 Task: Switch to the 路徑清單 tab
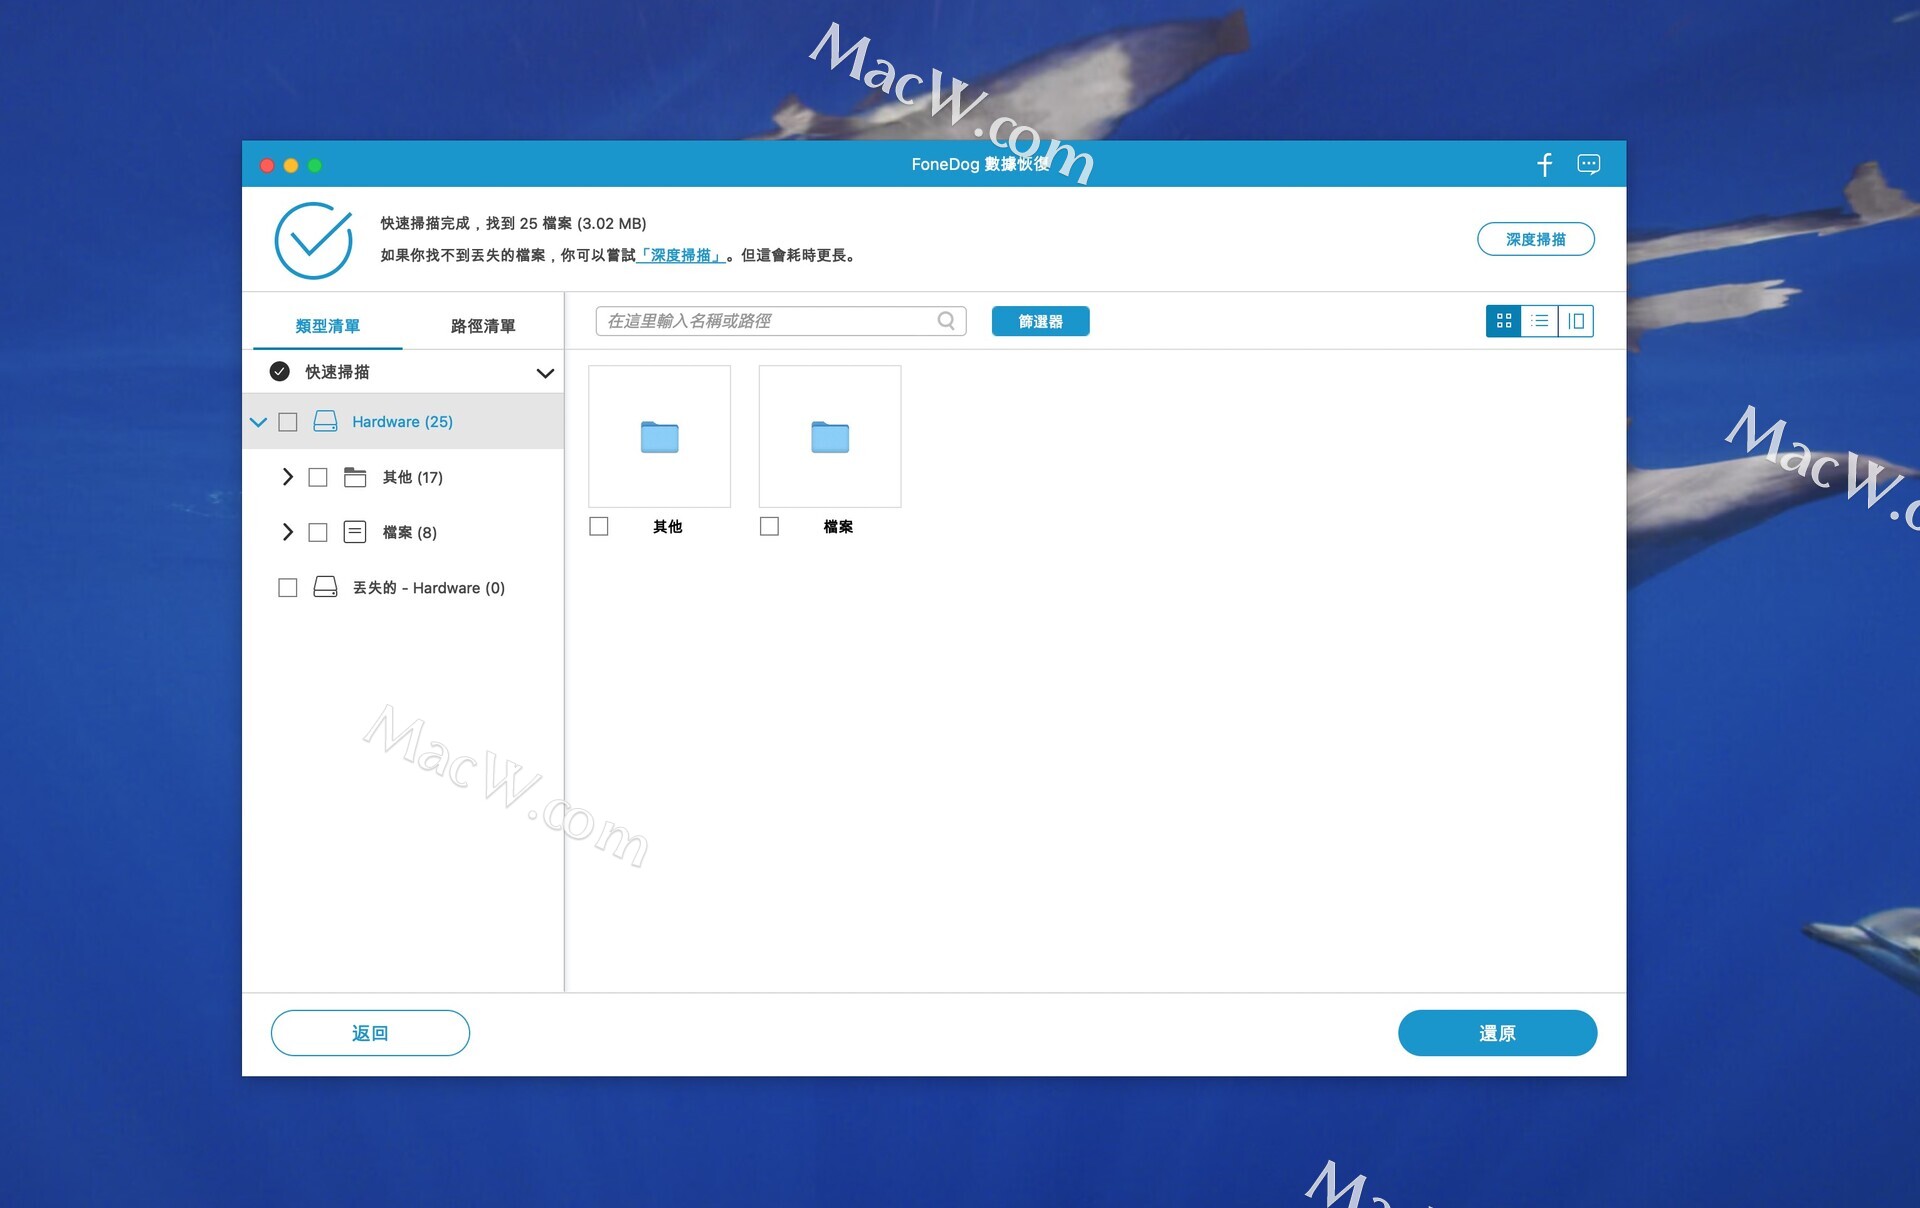483,326
